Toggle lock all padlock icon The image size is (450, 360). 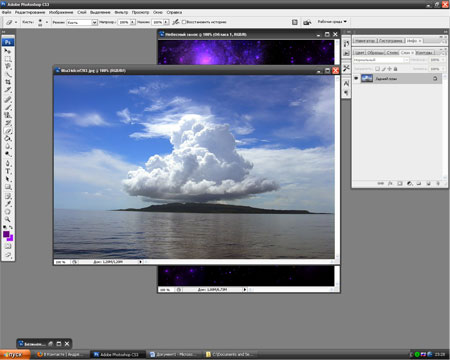point(395,69)
